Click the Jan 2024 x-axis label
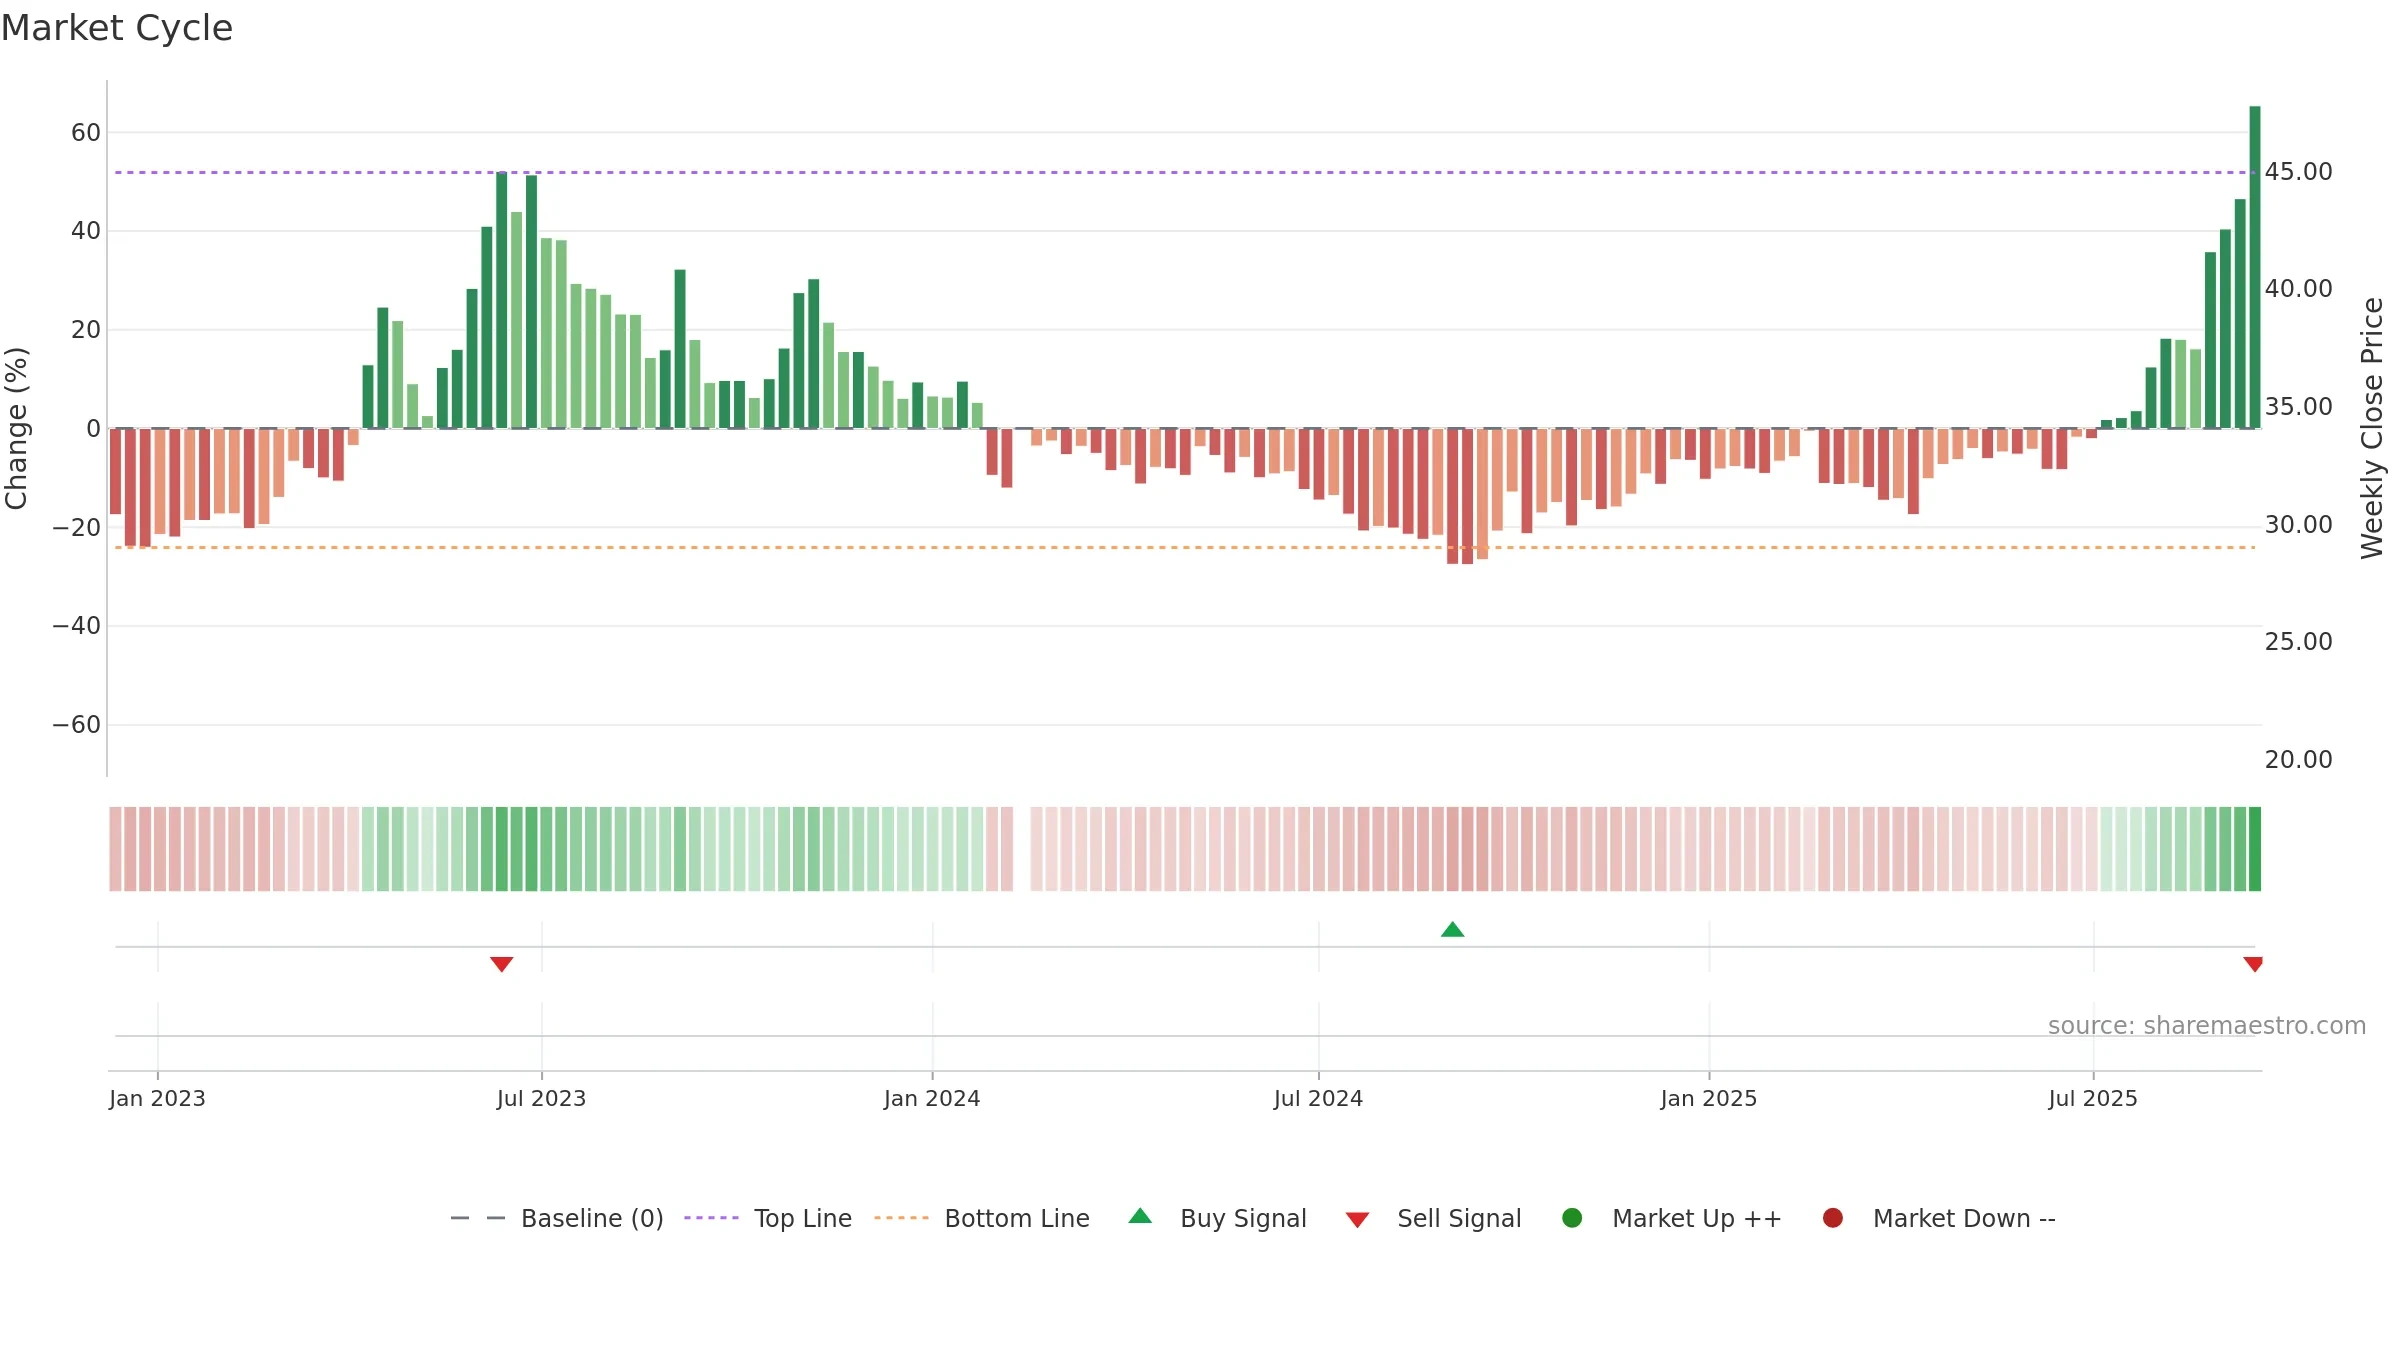2400x1350 pixels. coord(932,1098)
